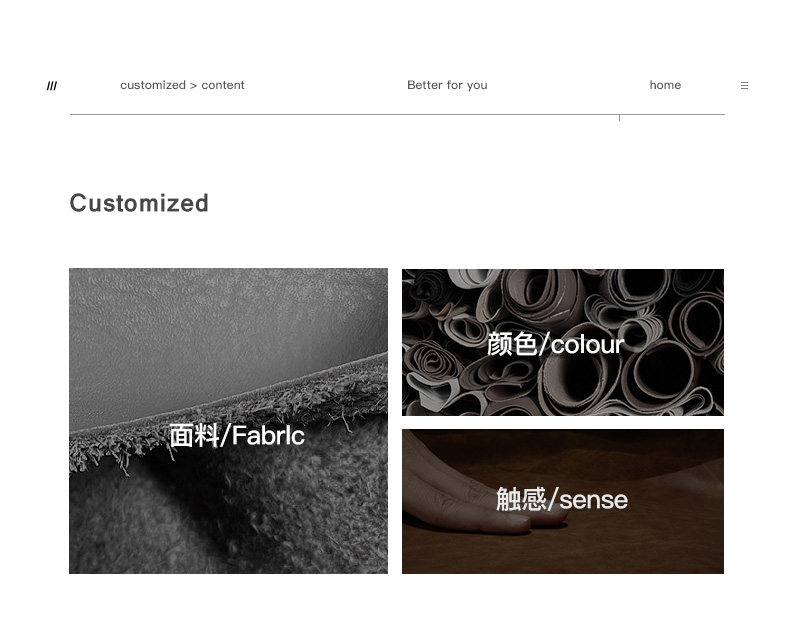Viewport: 790px width, 640px height.
Task: Click the triple-slash logo icon
Action: tap(52, 86)
